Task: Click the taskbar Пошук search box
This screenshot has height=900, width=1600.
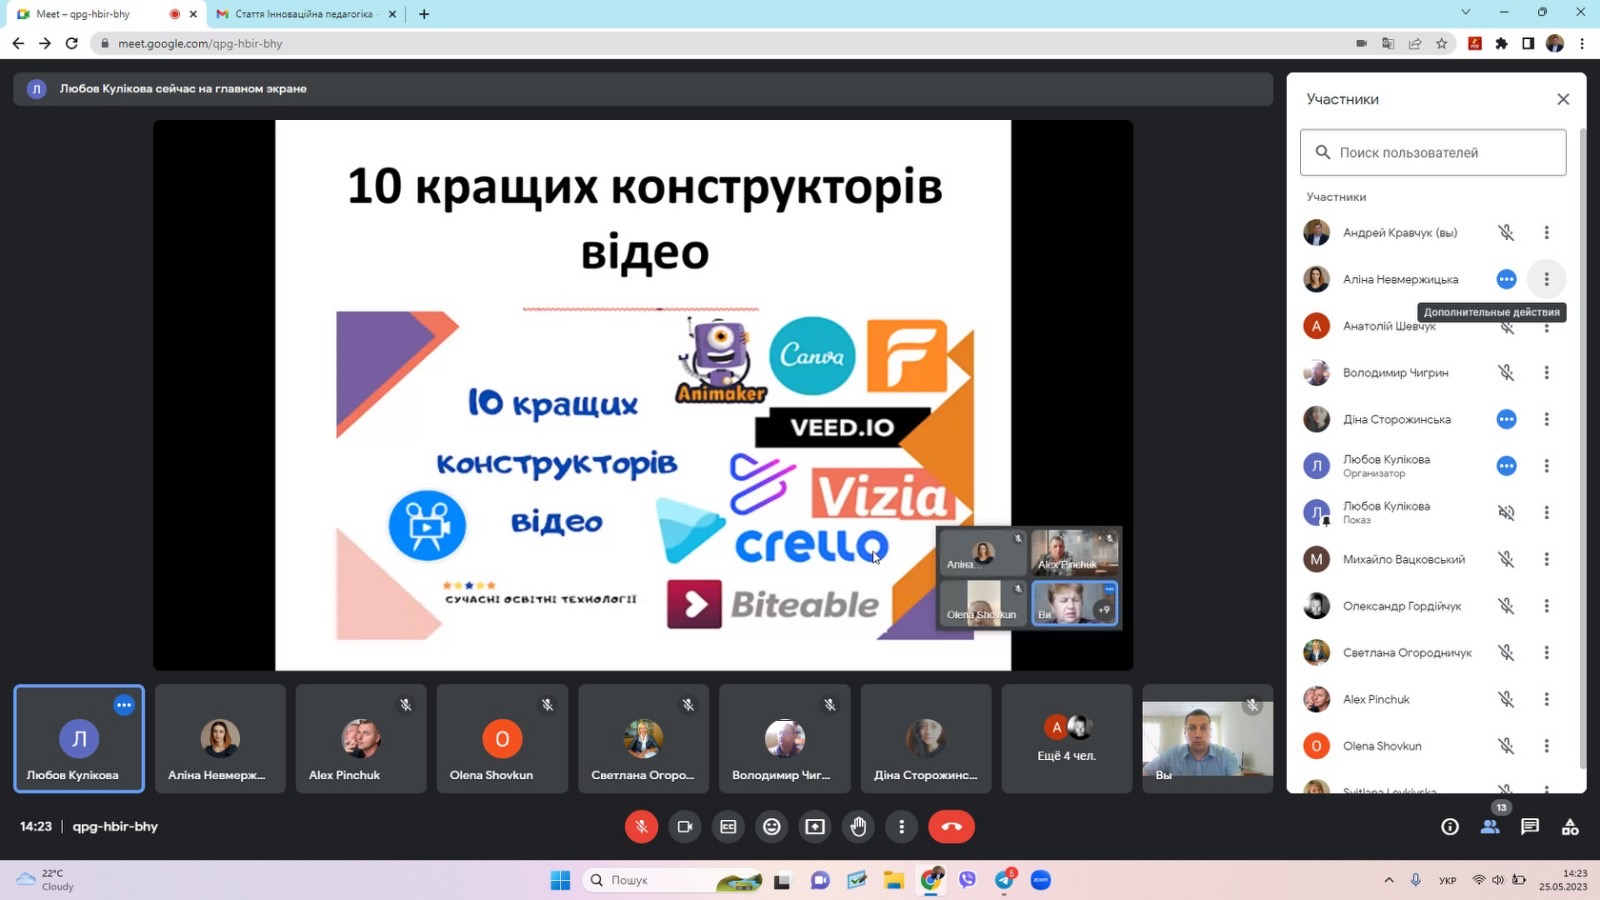Action: tap(673, 880)
